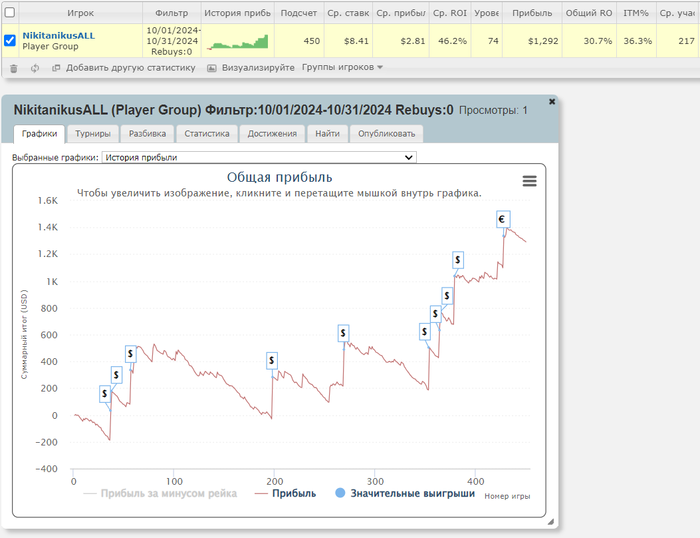Sort by the Фильтр column header
700x538 pixels.
(172, 13)
